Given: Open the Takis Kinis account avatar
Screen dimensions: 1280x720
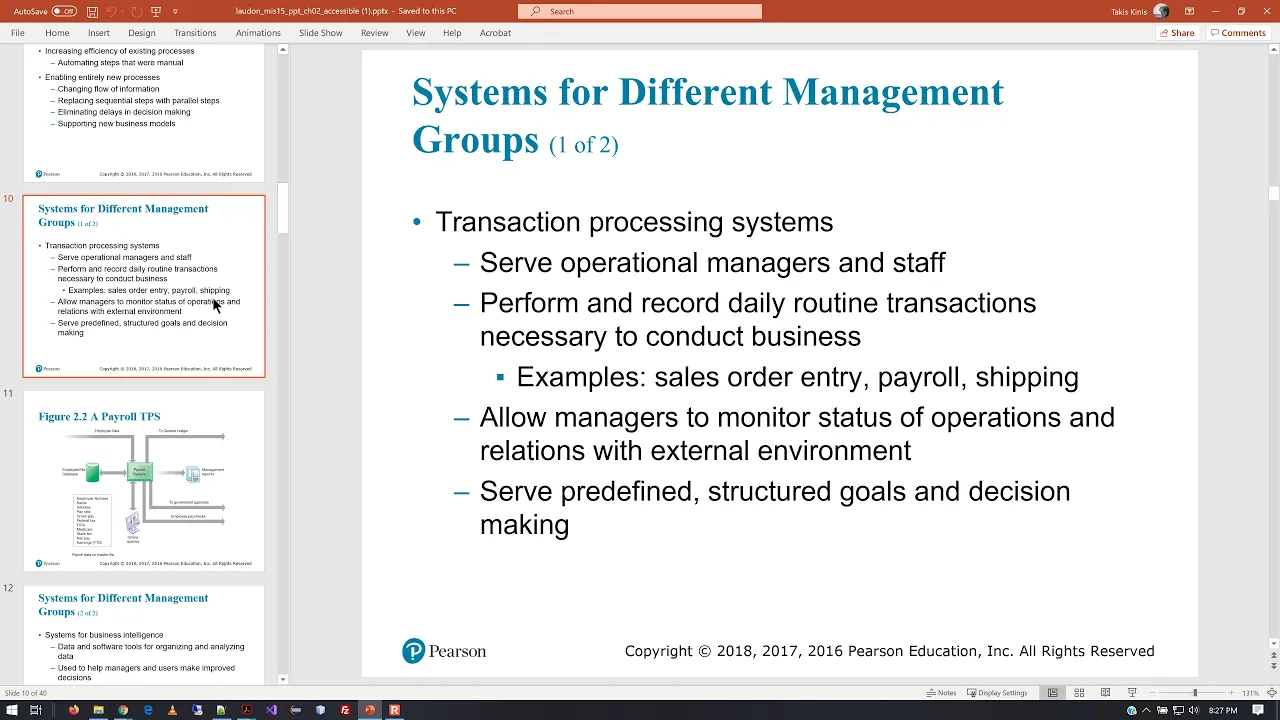Looking at the screenshot, I should (1161, 11).
